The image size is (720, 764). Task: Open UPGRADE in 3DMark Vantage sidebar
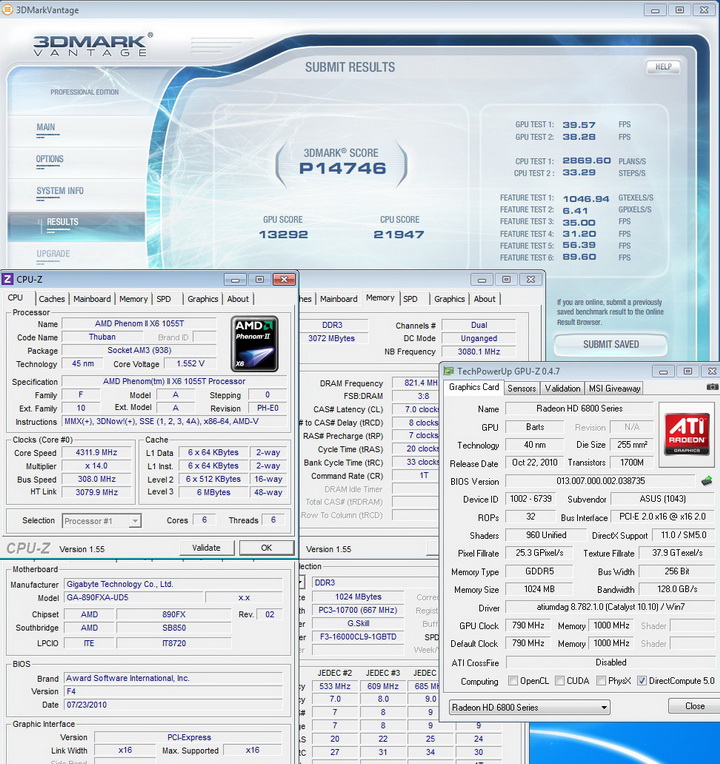point(53,253)
